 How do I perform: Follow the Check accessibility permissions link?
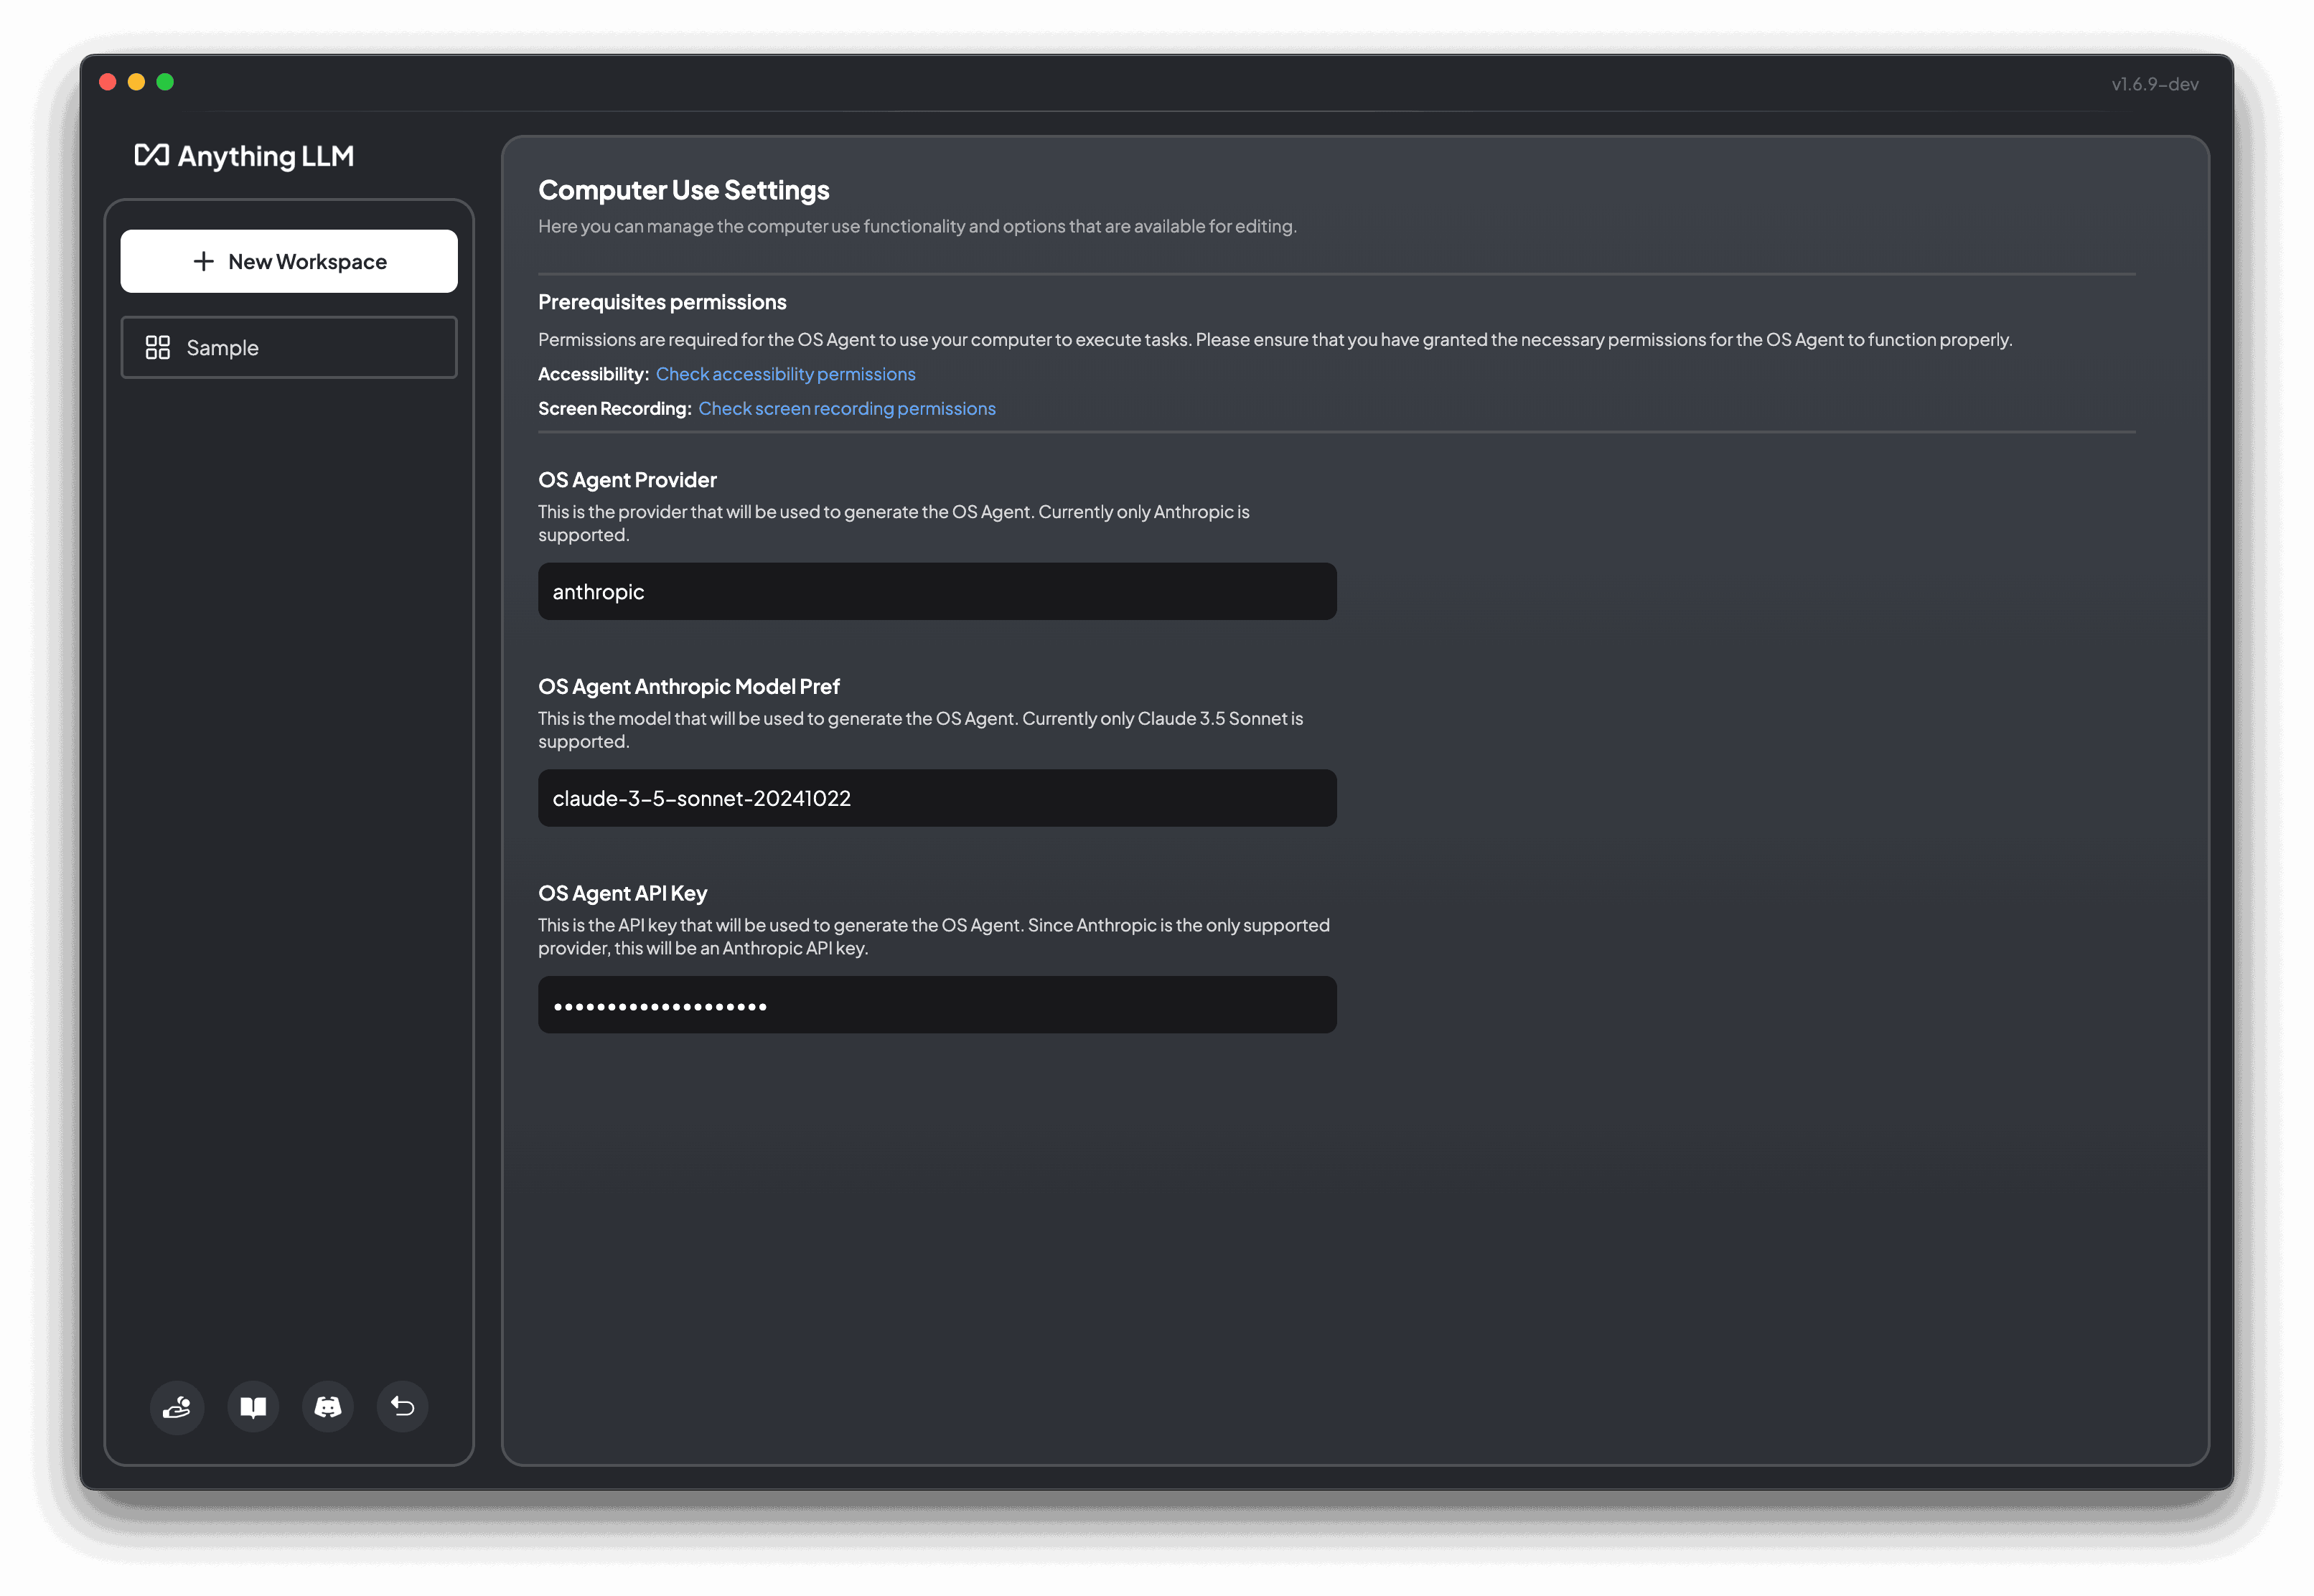click(x=785, y=374)
